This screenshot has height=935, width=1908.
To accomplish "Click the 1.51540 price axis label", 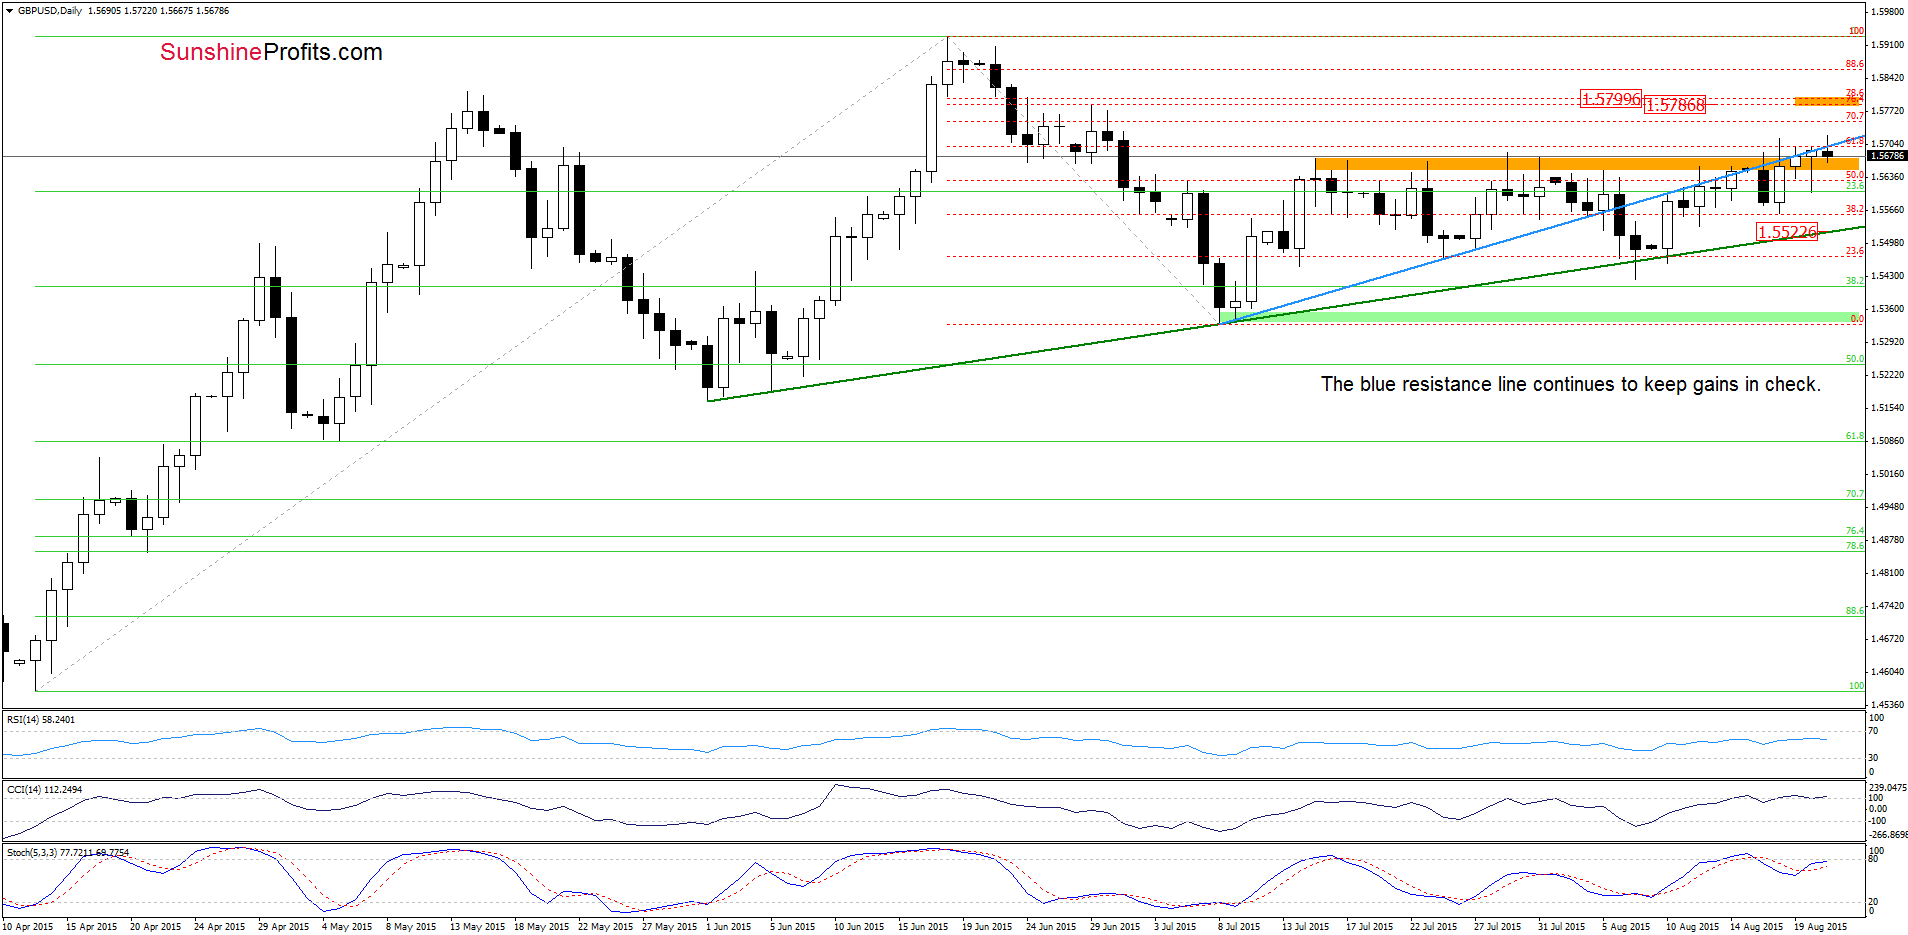I will (1888, 408).
